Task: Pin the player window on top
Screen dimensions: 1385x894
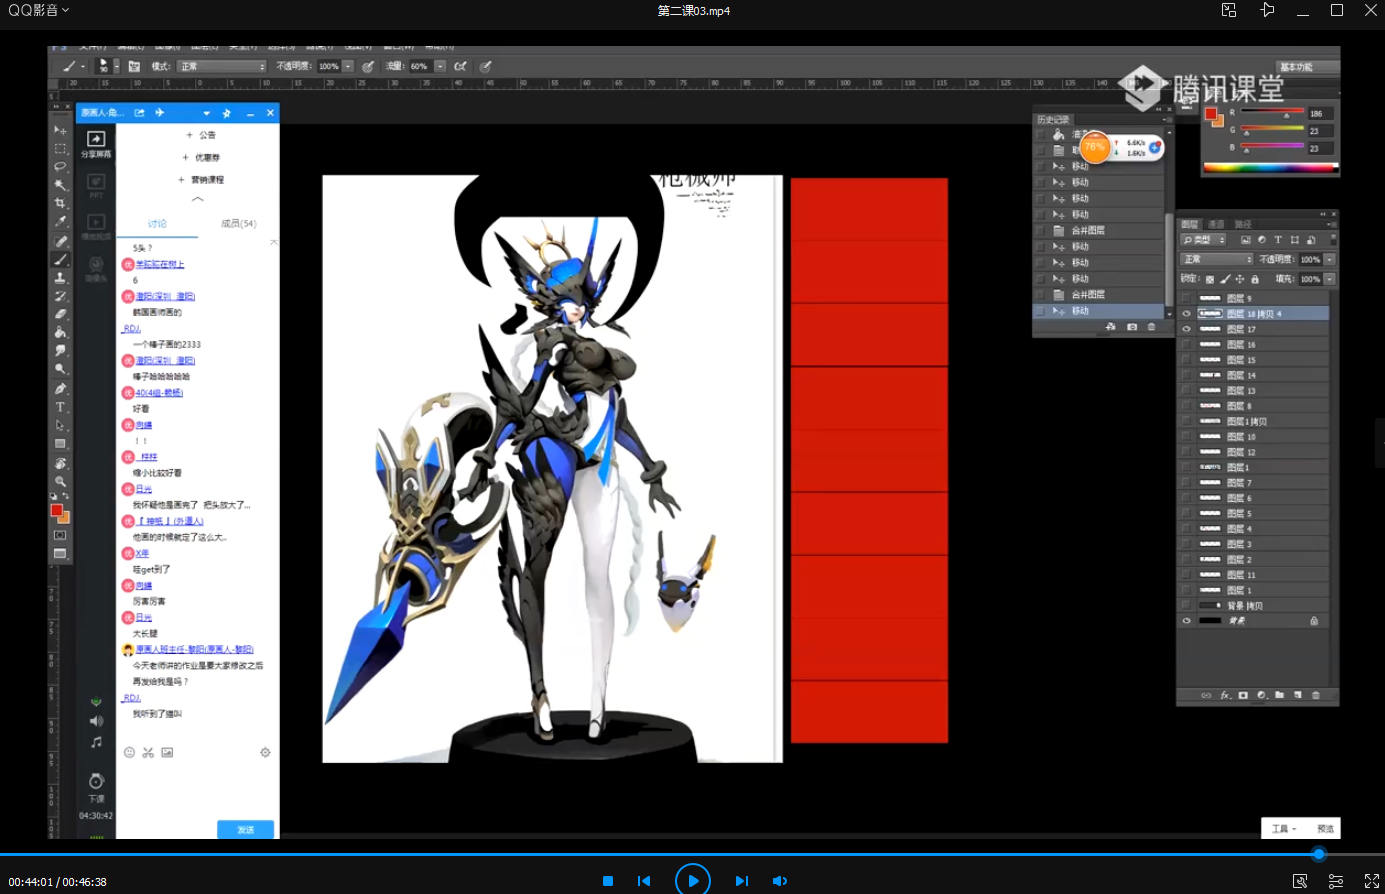Action: 1267,10
